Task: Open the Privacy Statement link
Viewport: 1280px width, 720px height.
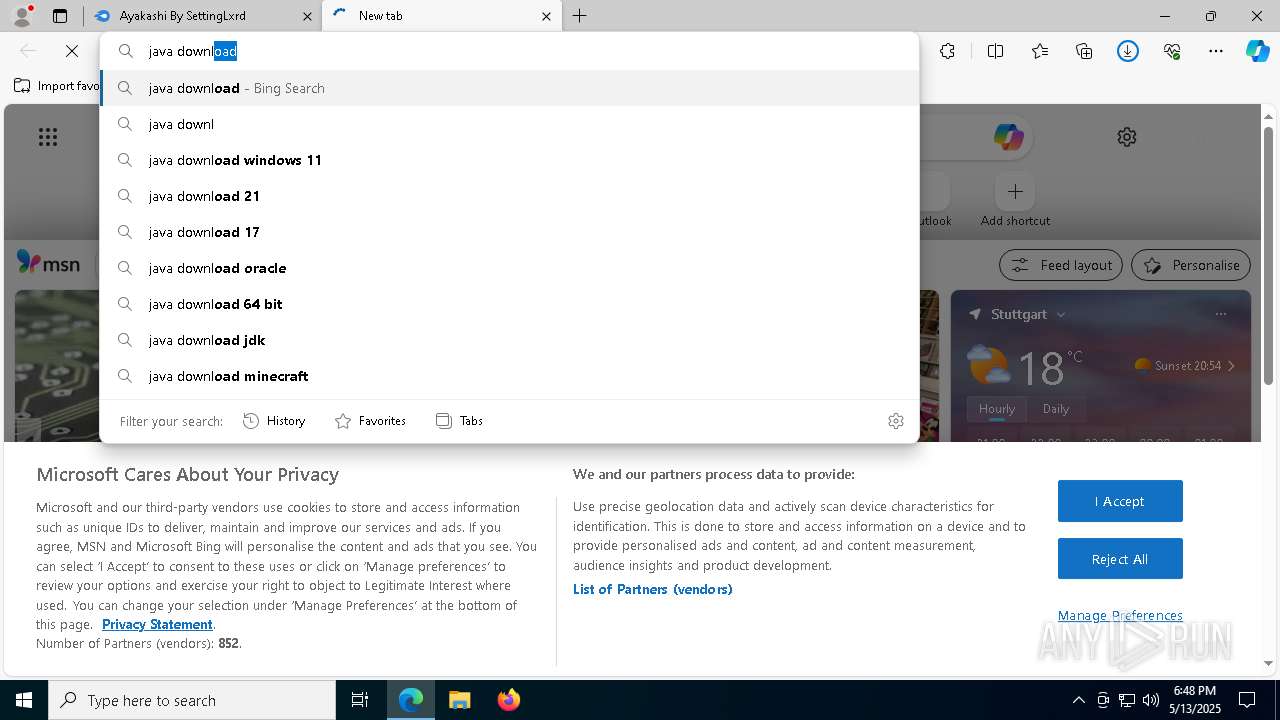Action: pyautogui.click(x=157, y=624)
